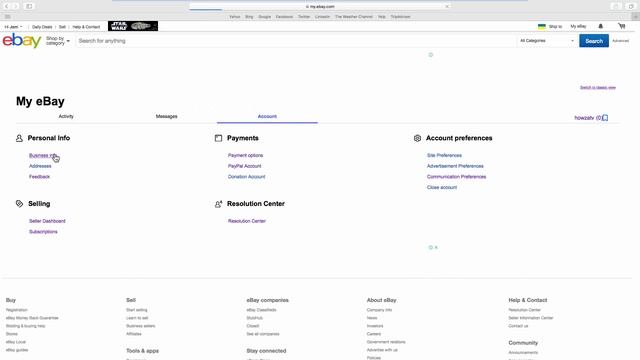
Task: Click footer See all companies link
Action: coord(262,334)
